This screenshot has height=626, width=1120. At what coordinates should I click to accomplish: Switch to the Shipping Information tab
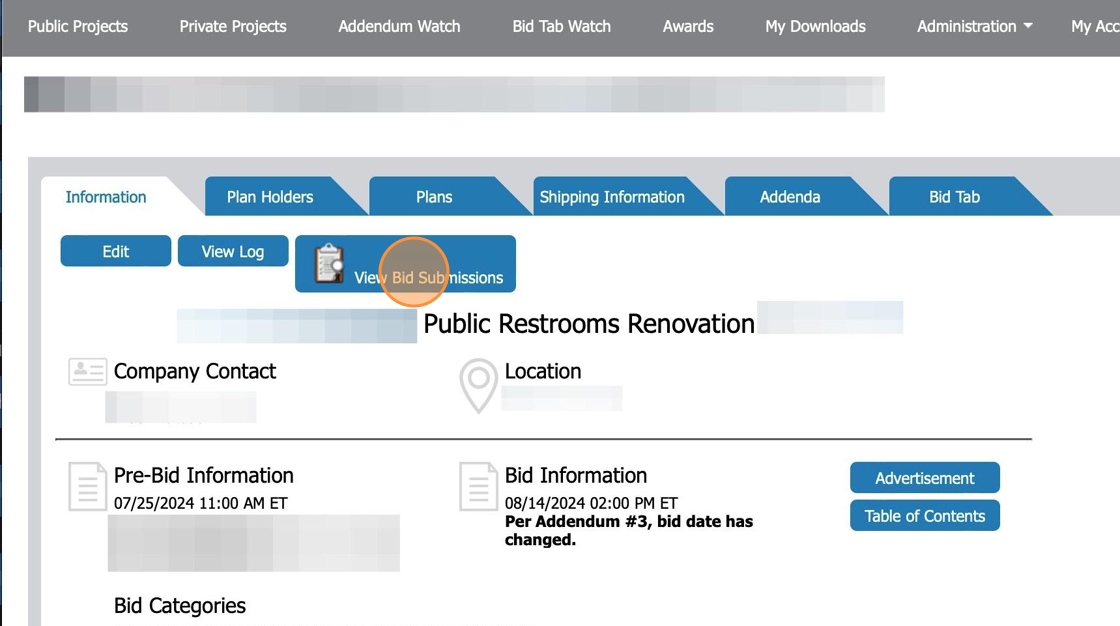point(612,196)
